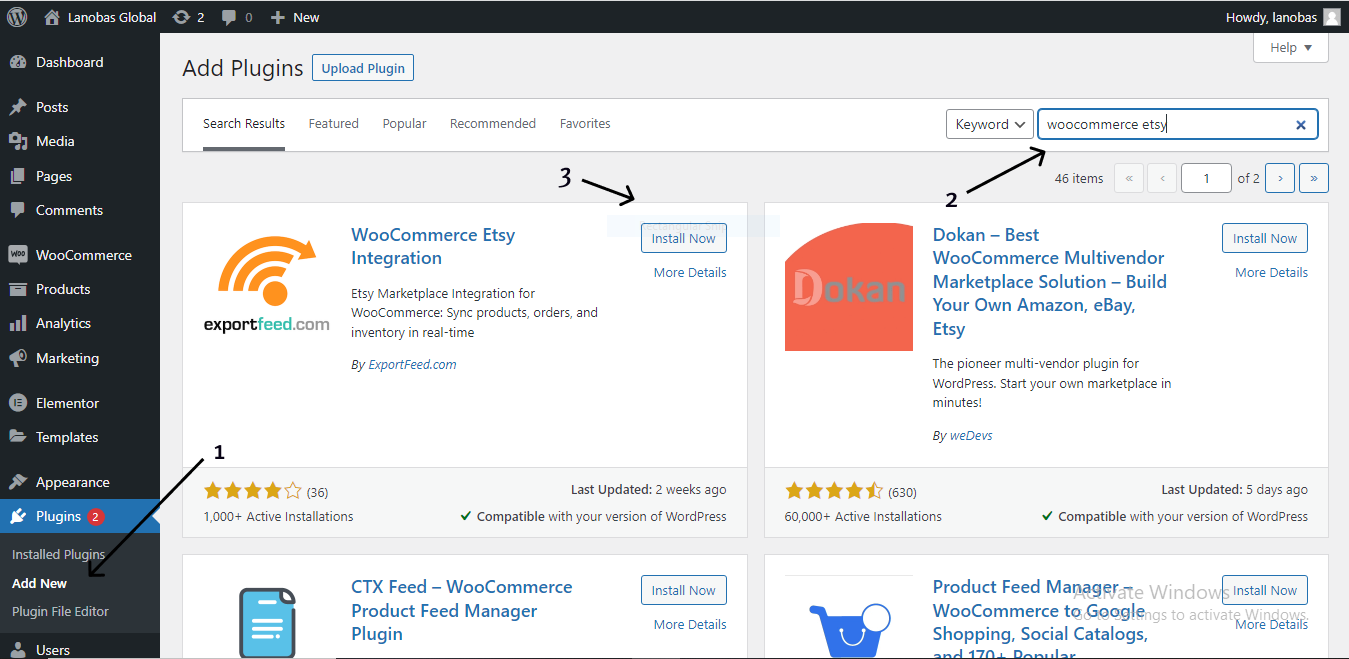Expand the Keyword search type dropdown
Screen dimensions: 1349x659
[990, 124]
